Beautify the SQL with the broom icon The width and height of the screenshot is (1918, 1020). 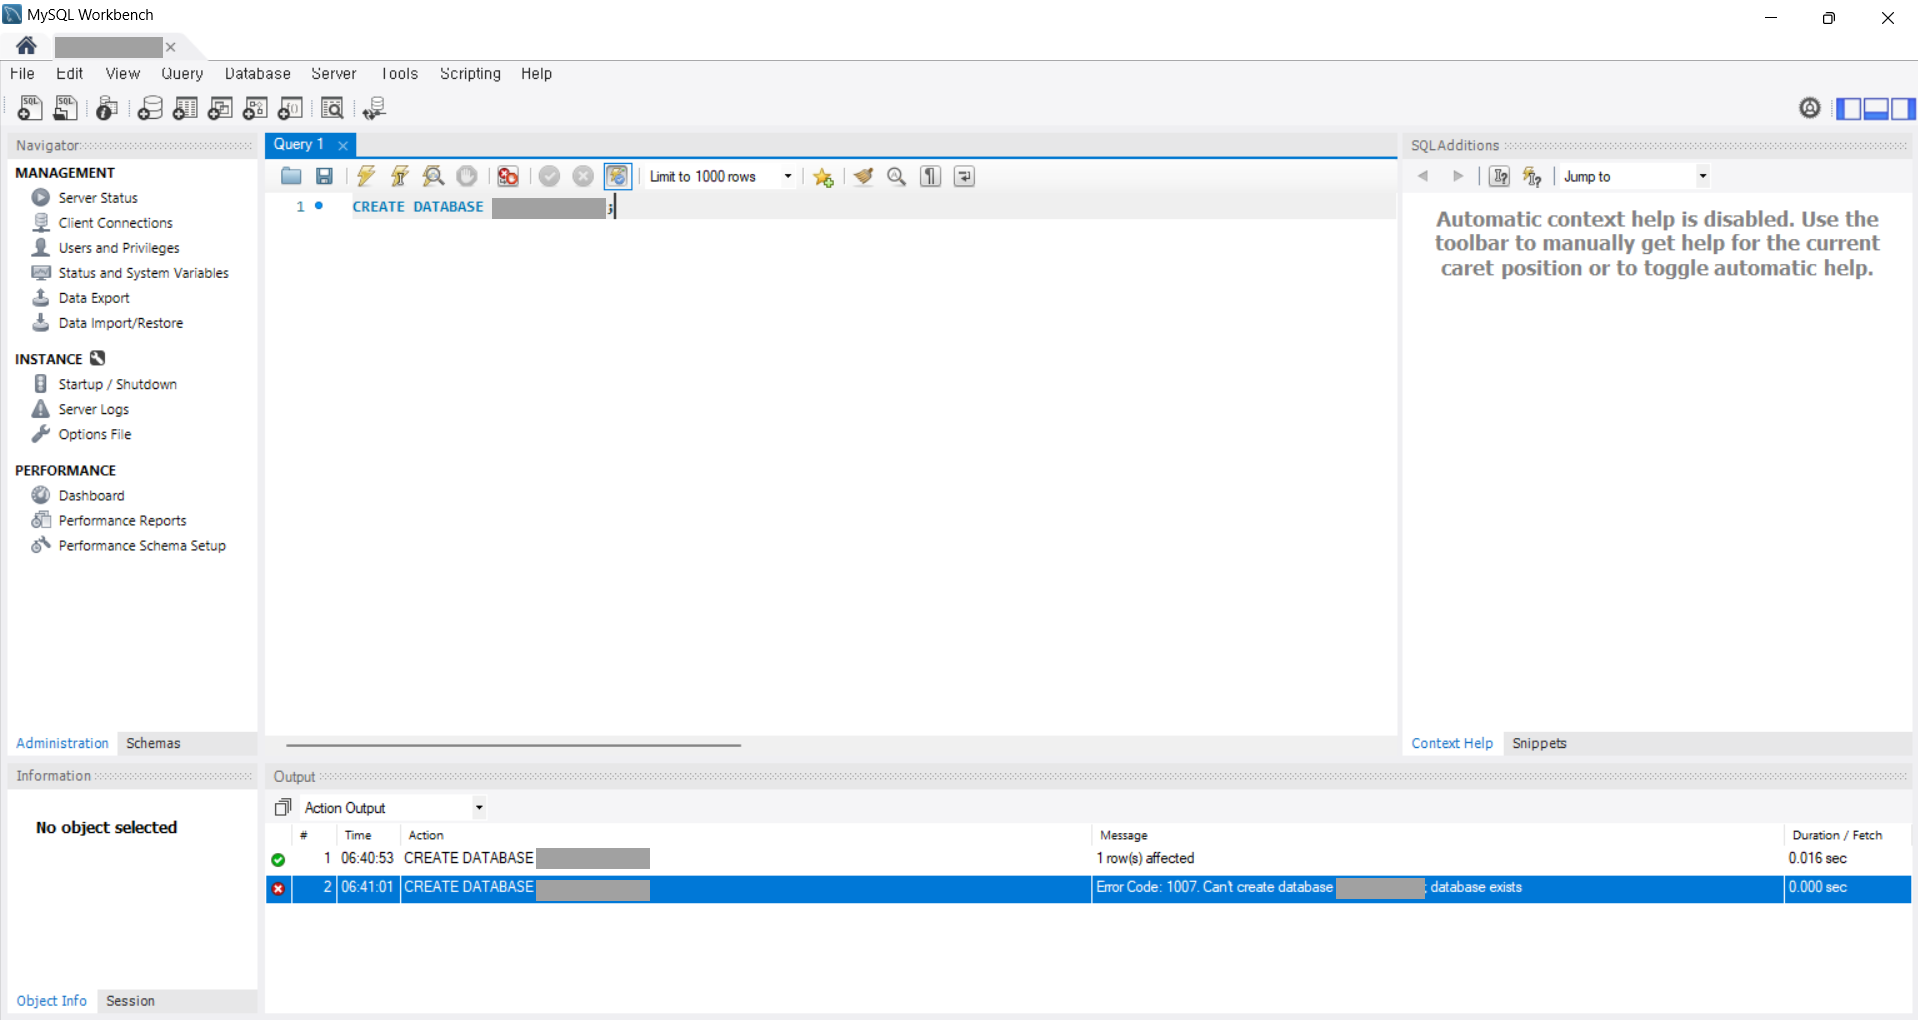pos(863,177)
